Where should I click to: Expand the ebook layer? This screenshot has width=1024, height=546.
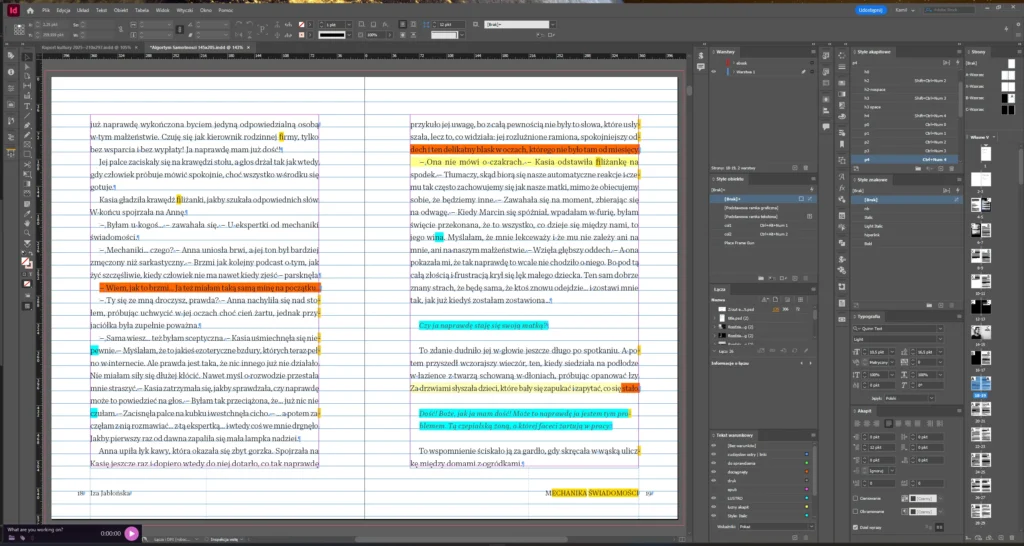coord(733,63)
